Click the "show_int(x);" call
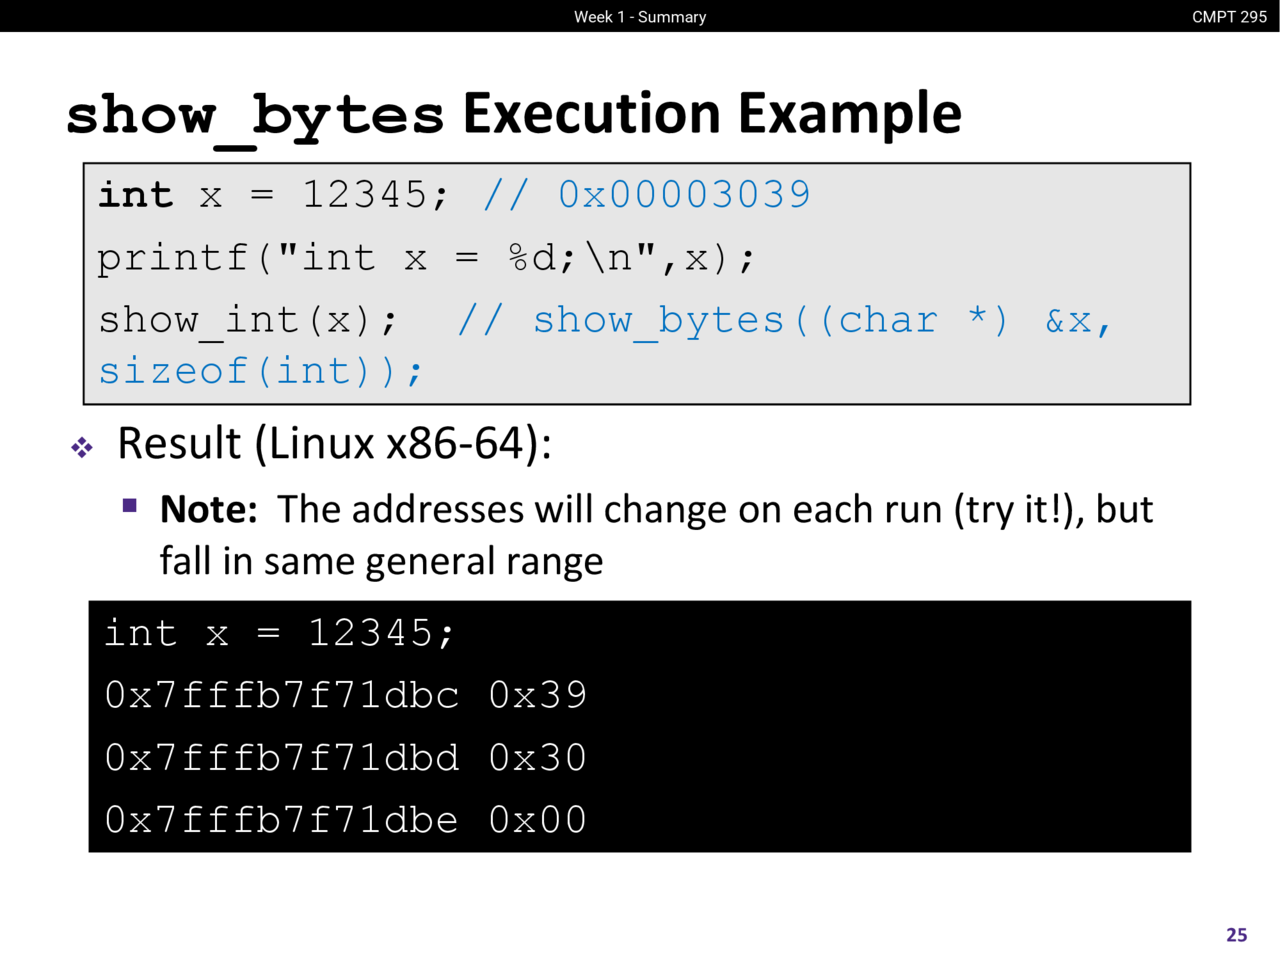This screenshot has height=960, width=1280. [248, 320]
